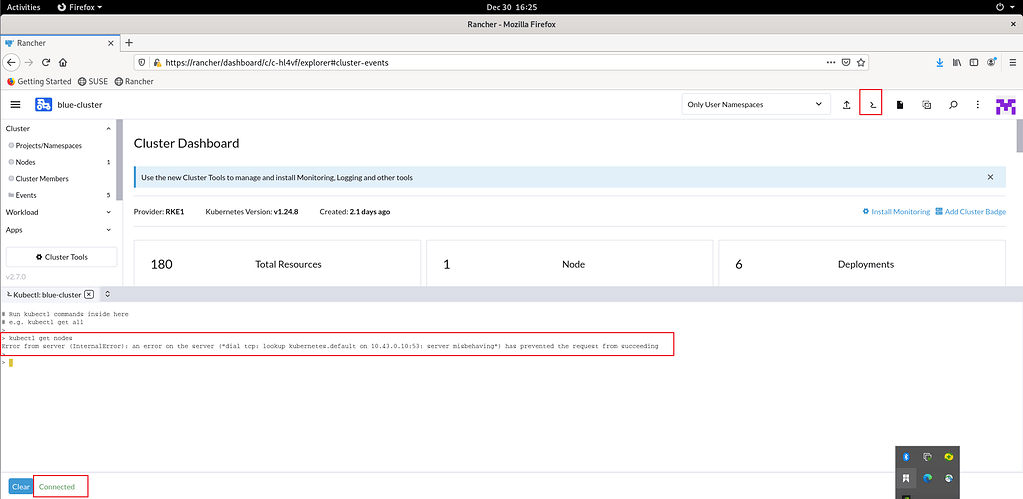The image size is (1023, 499).
Task: Open the Activities overview in top bar
Action: point(24,6)
